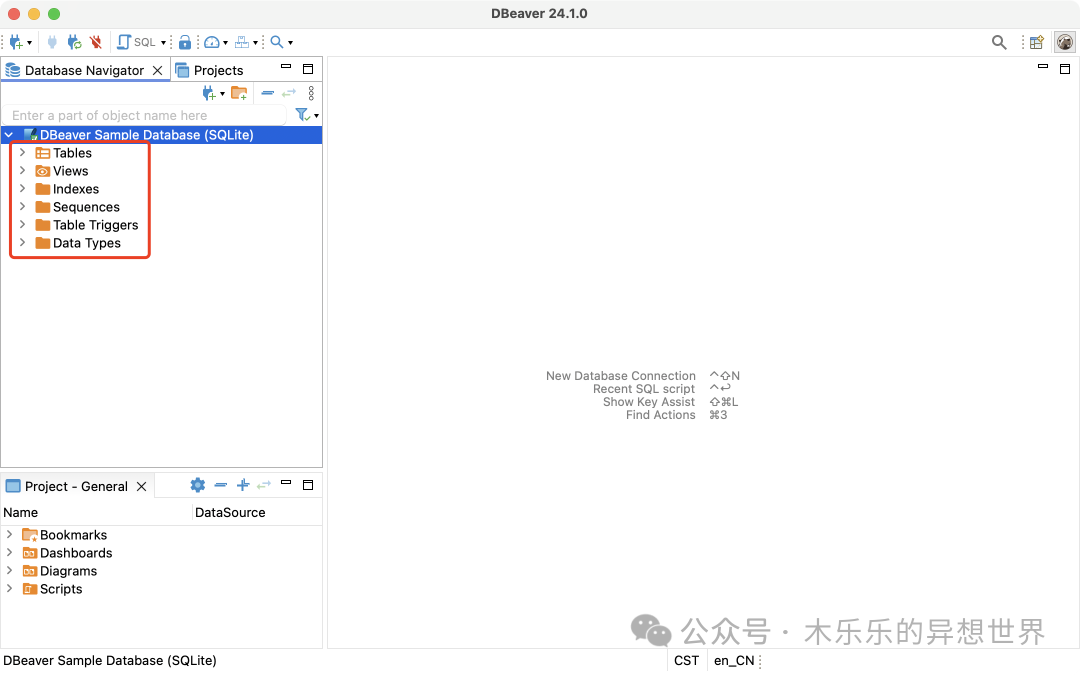Expand the database tasks dropdown arrow
This screenshot has width=1080, height=675.
[x=256, y=43]
